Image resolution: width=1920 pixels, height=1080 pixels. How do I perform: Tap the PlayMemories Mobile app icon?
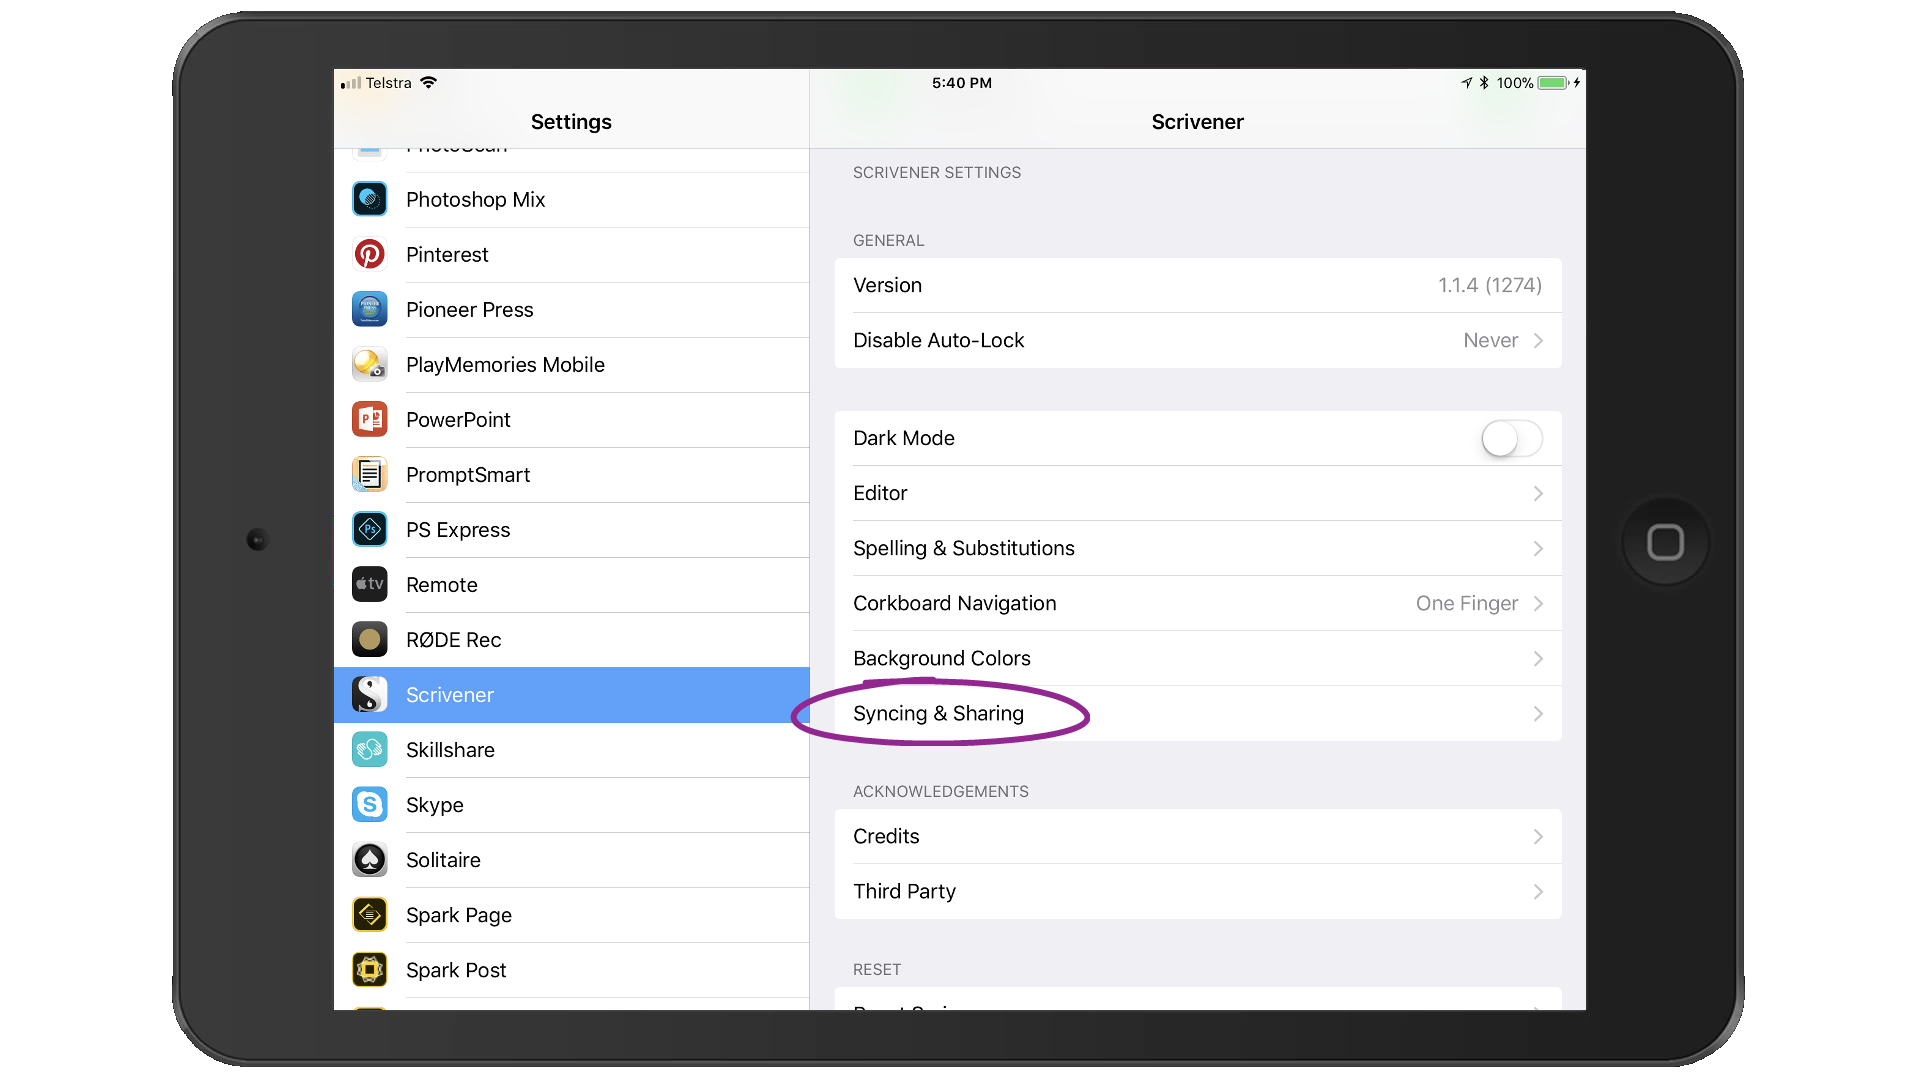(370, 364)
